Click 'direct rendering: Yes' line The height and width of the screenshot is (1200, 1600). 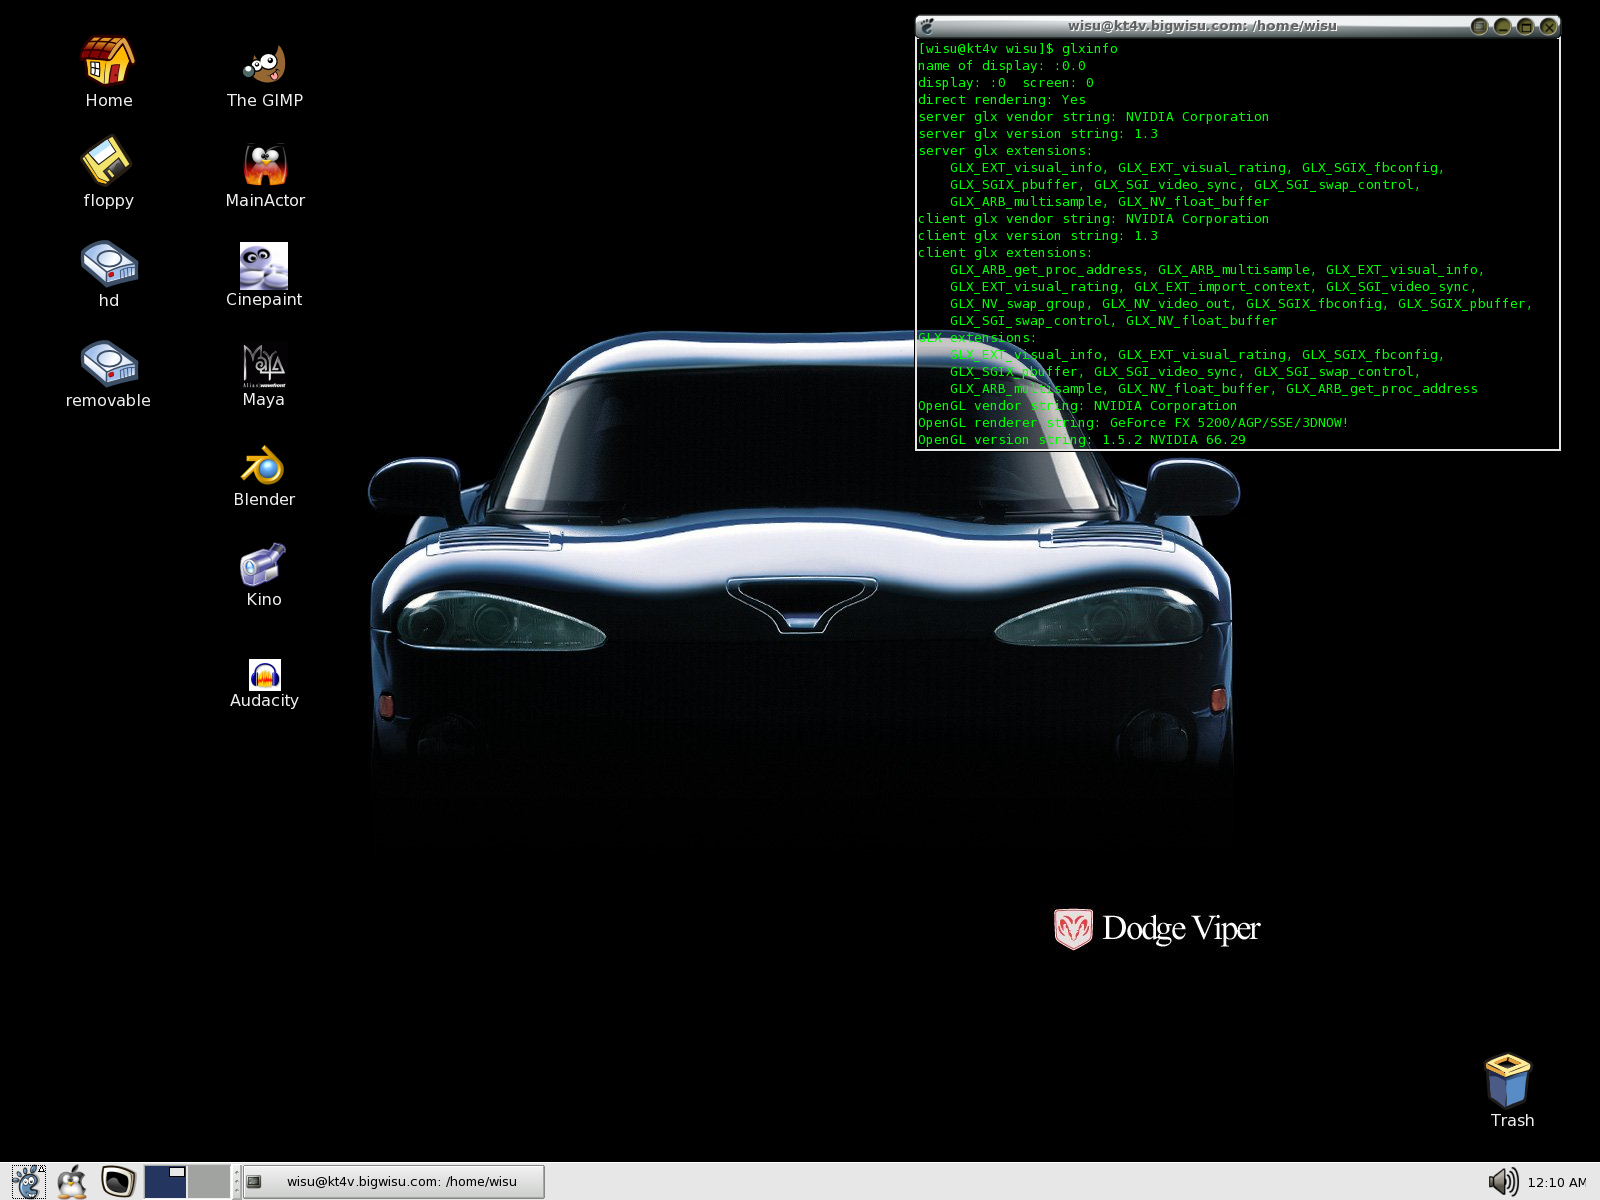pyautogui.click(x=1002, y=99)
